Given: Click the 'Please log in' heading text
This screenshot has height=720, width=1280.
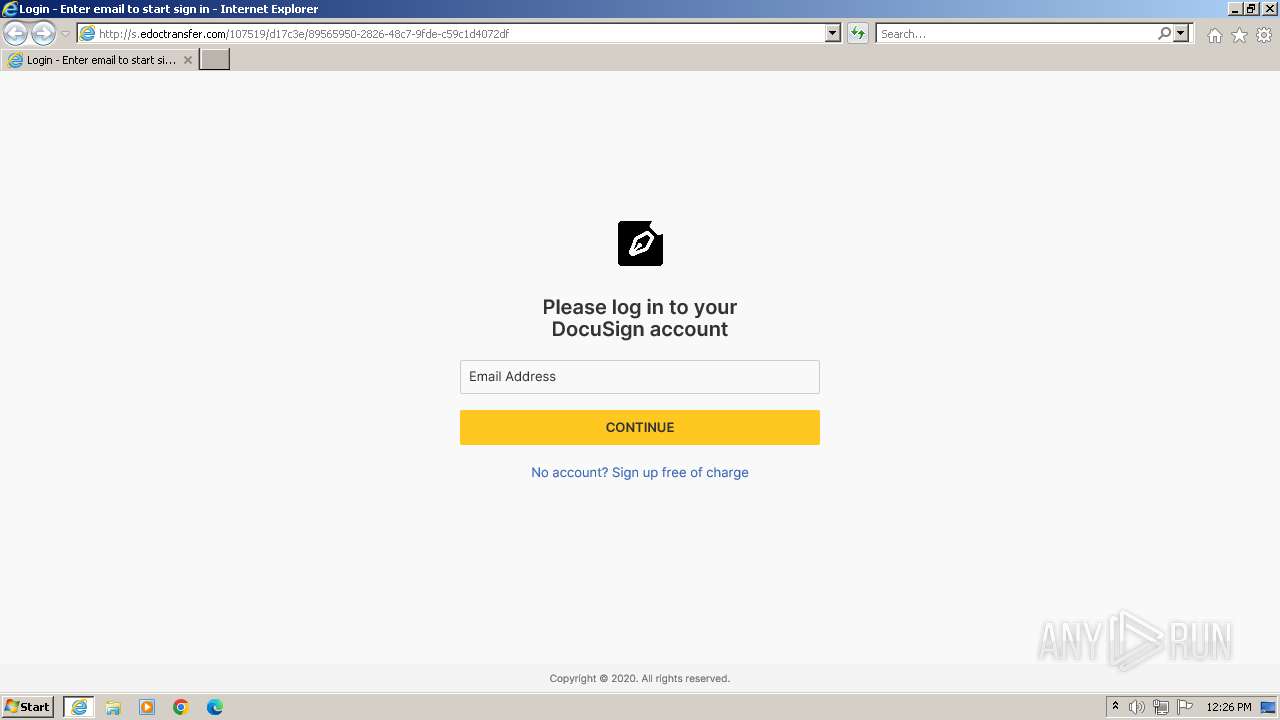Looking at the screenshot, I should coord(640,318).
